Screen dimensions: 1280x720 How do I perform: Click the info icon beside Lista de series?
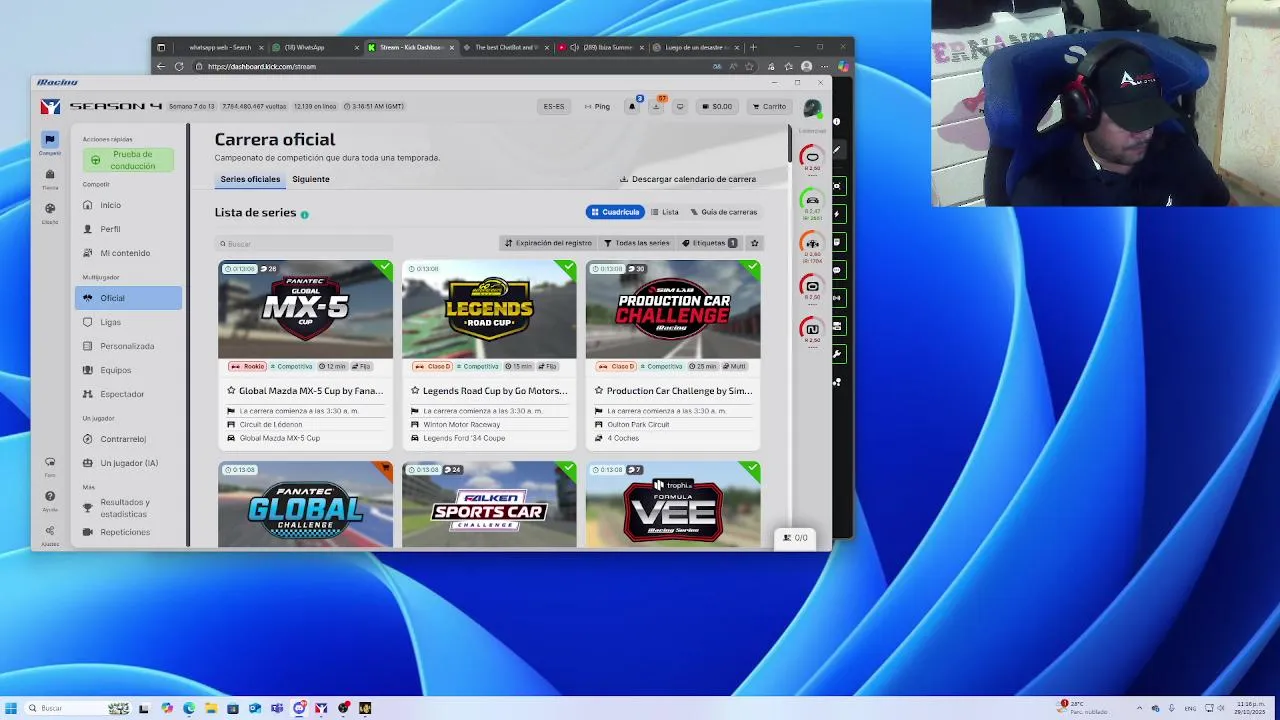pyautogui.click(x=304, y=214)
